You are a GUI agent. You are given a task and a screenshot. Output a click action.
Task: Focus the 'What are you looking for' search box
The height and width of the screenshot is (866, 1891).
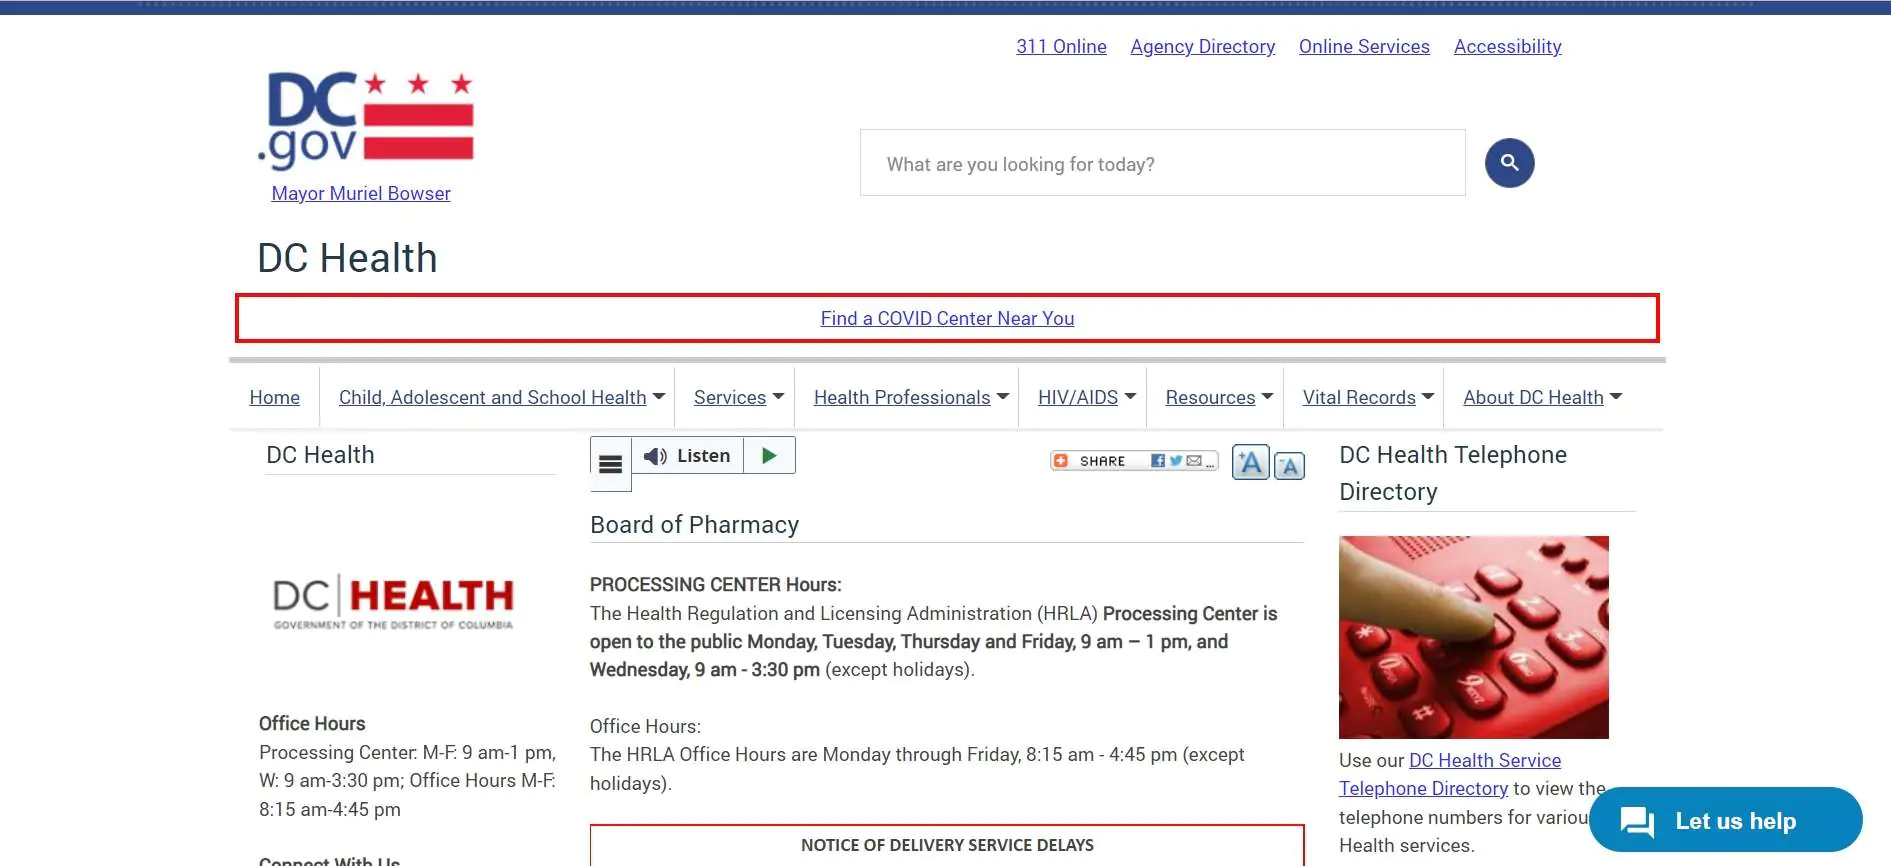[x=1162, y=164]
